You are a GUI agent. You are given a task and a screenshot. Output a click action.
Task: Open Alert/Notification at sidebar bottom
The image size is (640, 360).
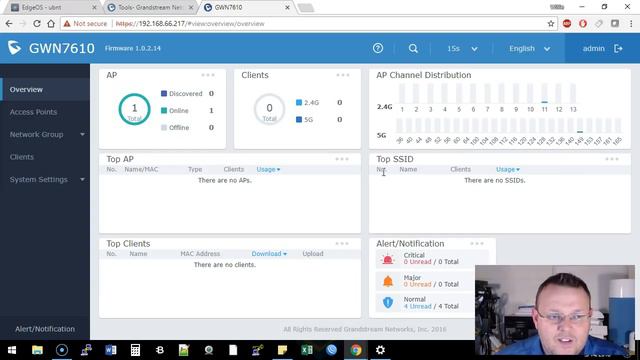[45, 329]
